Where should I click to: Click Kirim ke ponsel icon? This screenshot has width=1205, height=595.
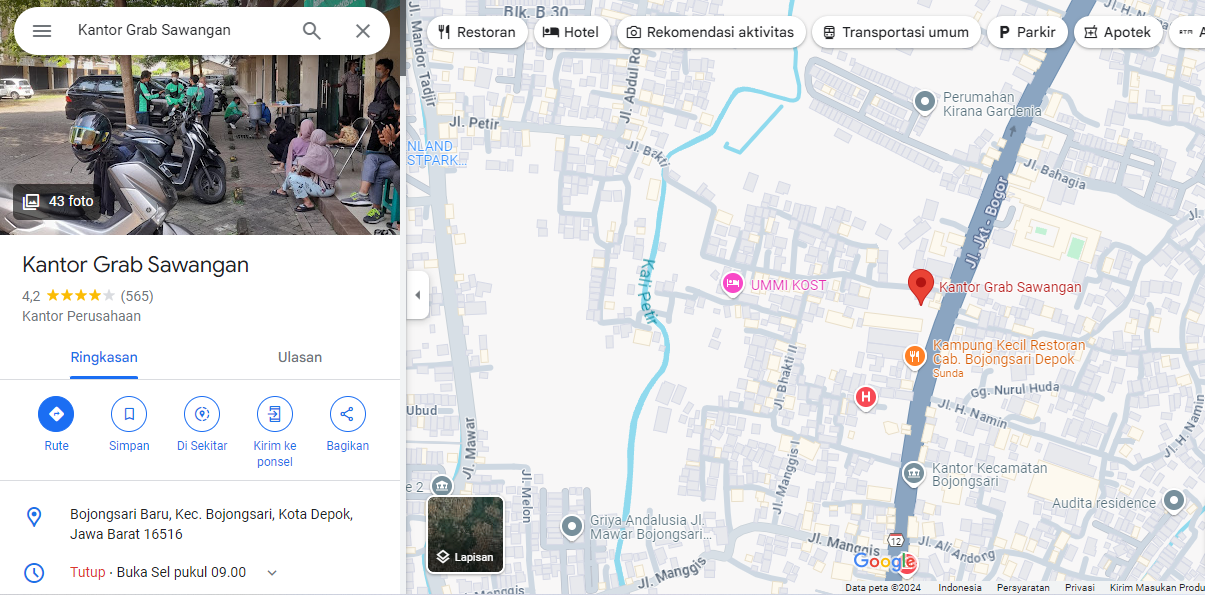point(275,414)
